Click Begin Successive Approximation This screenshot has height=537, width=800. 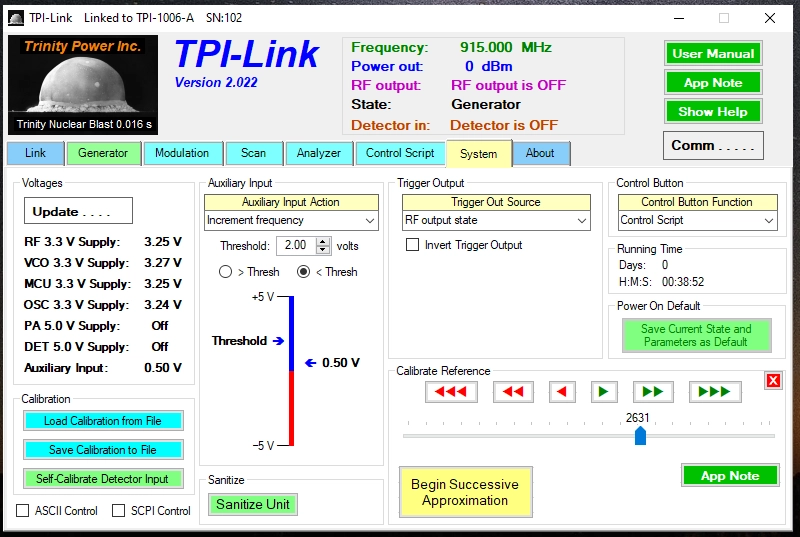coord(465,492)
